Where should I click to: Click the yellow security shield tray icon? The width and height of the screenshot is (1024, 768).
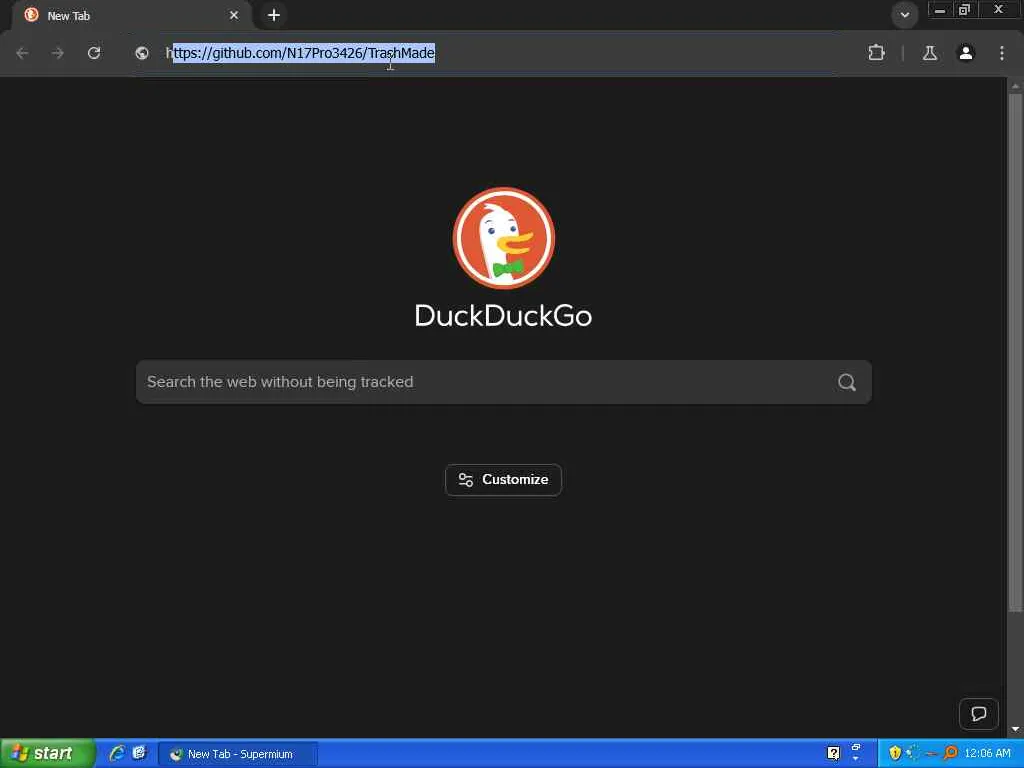895,754
